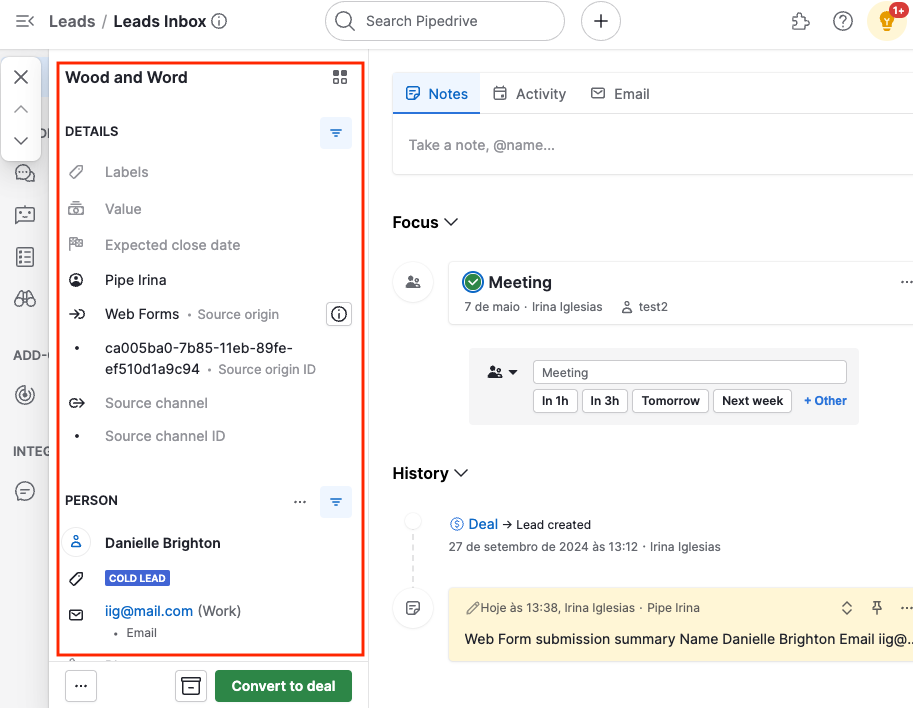
Task: Switch to the Notes tab
Action: coord(437,94)
